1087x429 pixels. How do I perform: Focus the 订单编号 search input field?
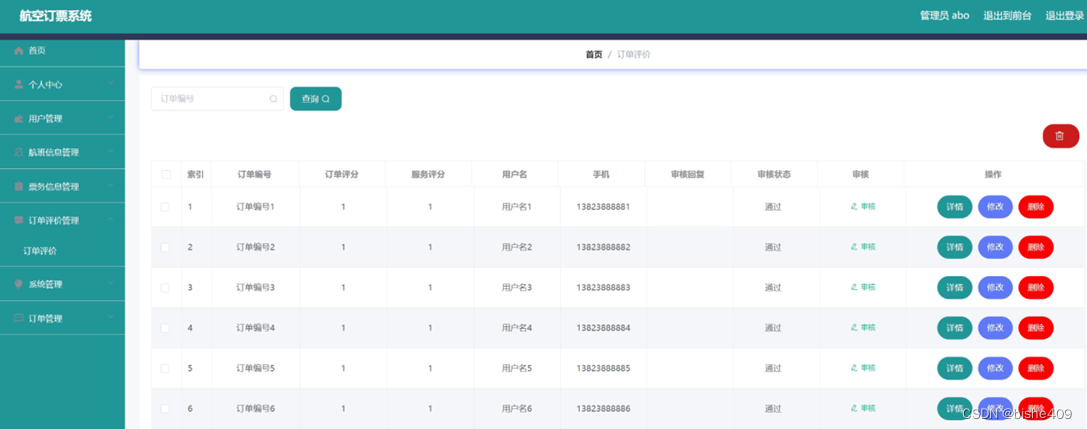pos(217,99)
